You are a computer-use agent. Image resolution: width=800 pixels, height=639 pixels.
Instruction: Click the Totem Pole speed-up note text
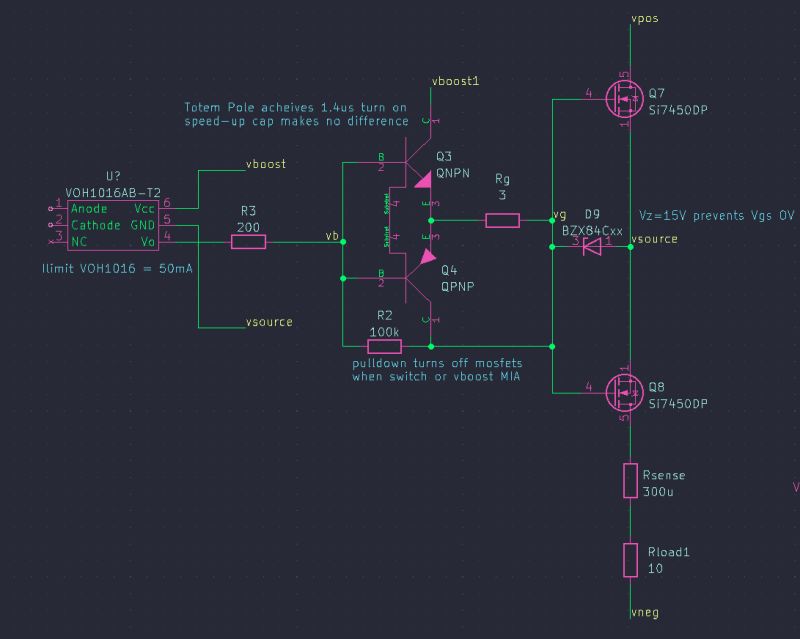click(297, 113)
